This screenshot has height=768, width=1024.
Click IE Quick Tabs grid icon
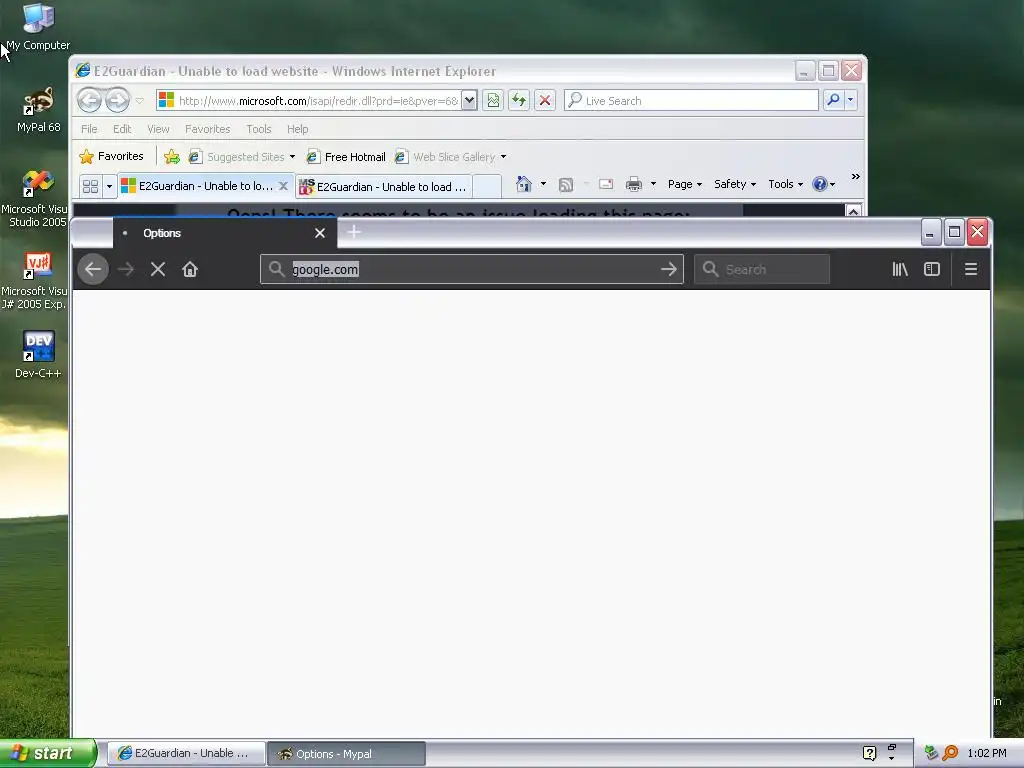[91, 186]
